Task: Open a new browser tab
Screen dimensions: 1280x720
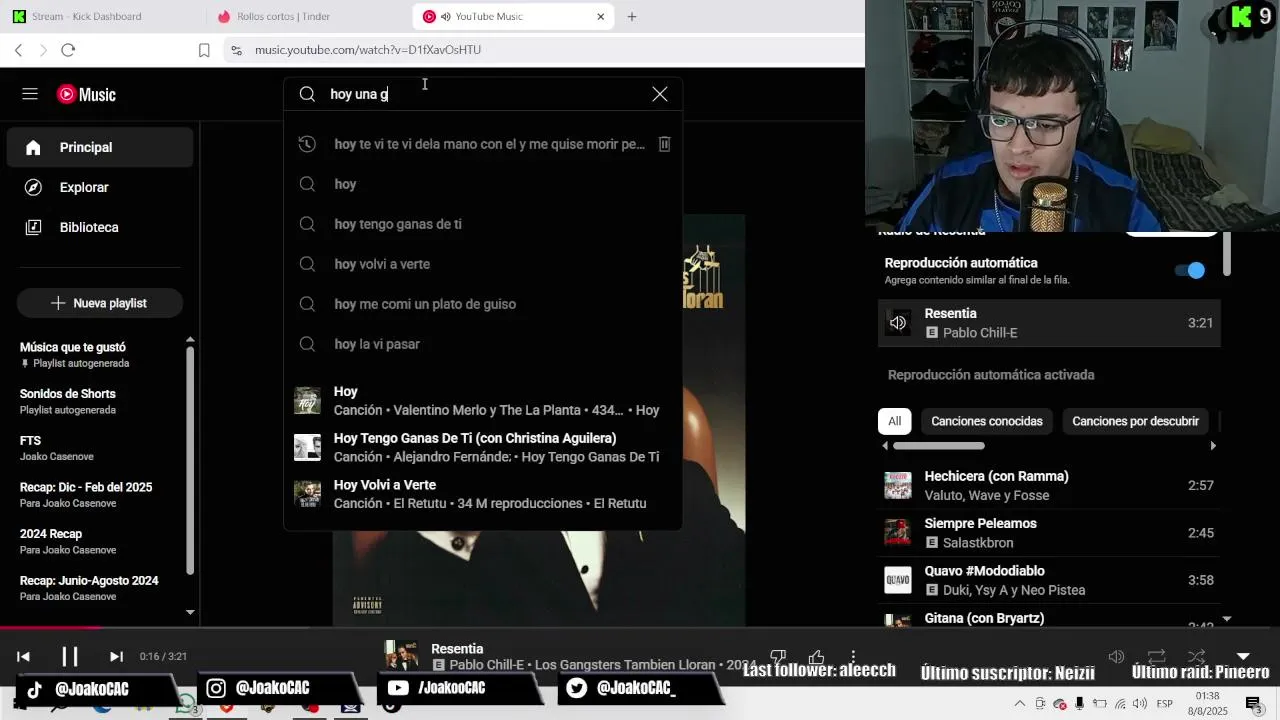Action: pyautogui.click(x=632, y=16)
